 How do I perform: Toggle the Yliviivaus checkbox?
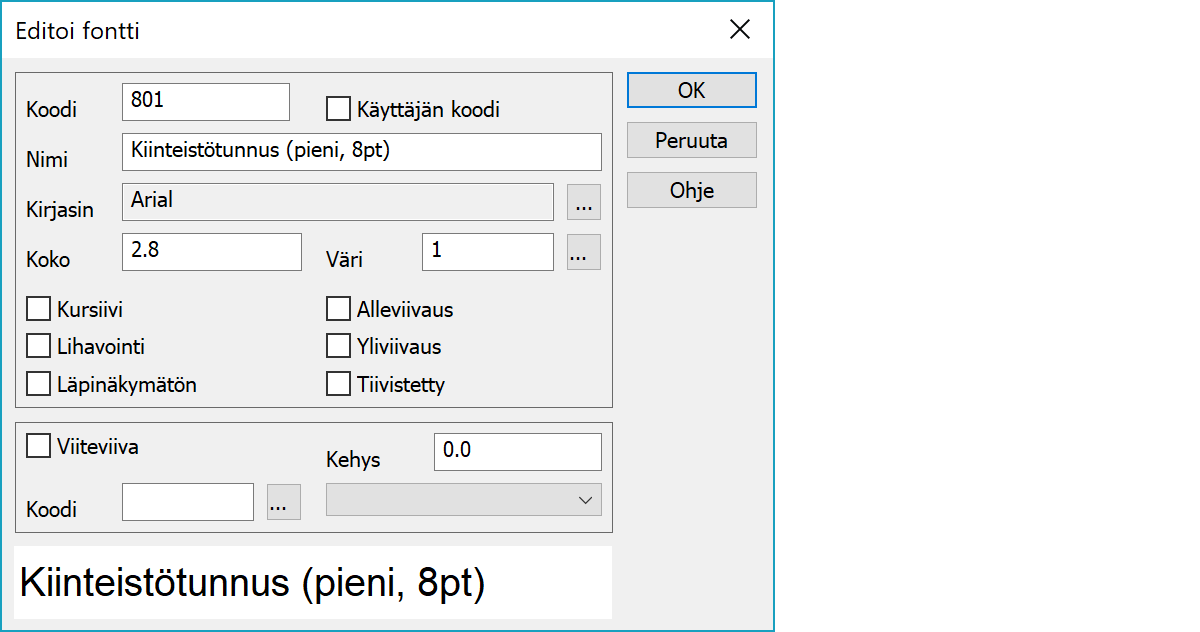[339, 346]
